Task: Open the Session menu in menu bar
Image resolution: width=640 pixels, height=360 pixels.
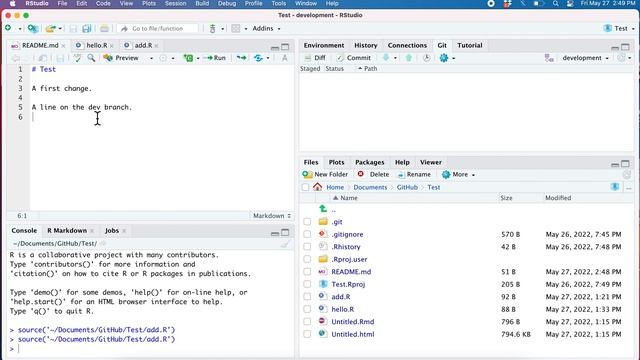Action: tap(176, 3)
